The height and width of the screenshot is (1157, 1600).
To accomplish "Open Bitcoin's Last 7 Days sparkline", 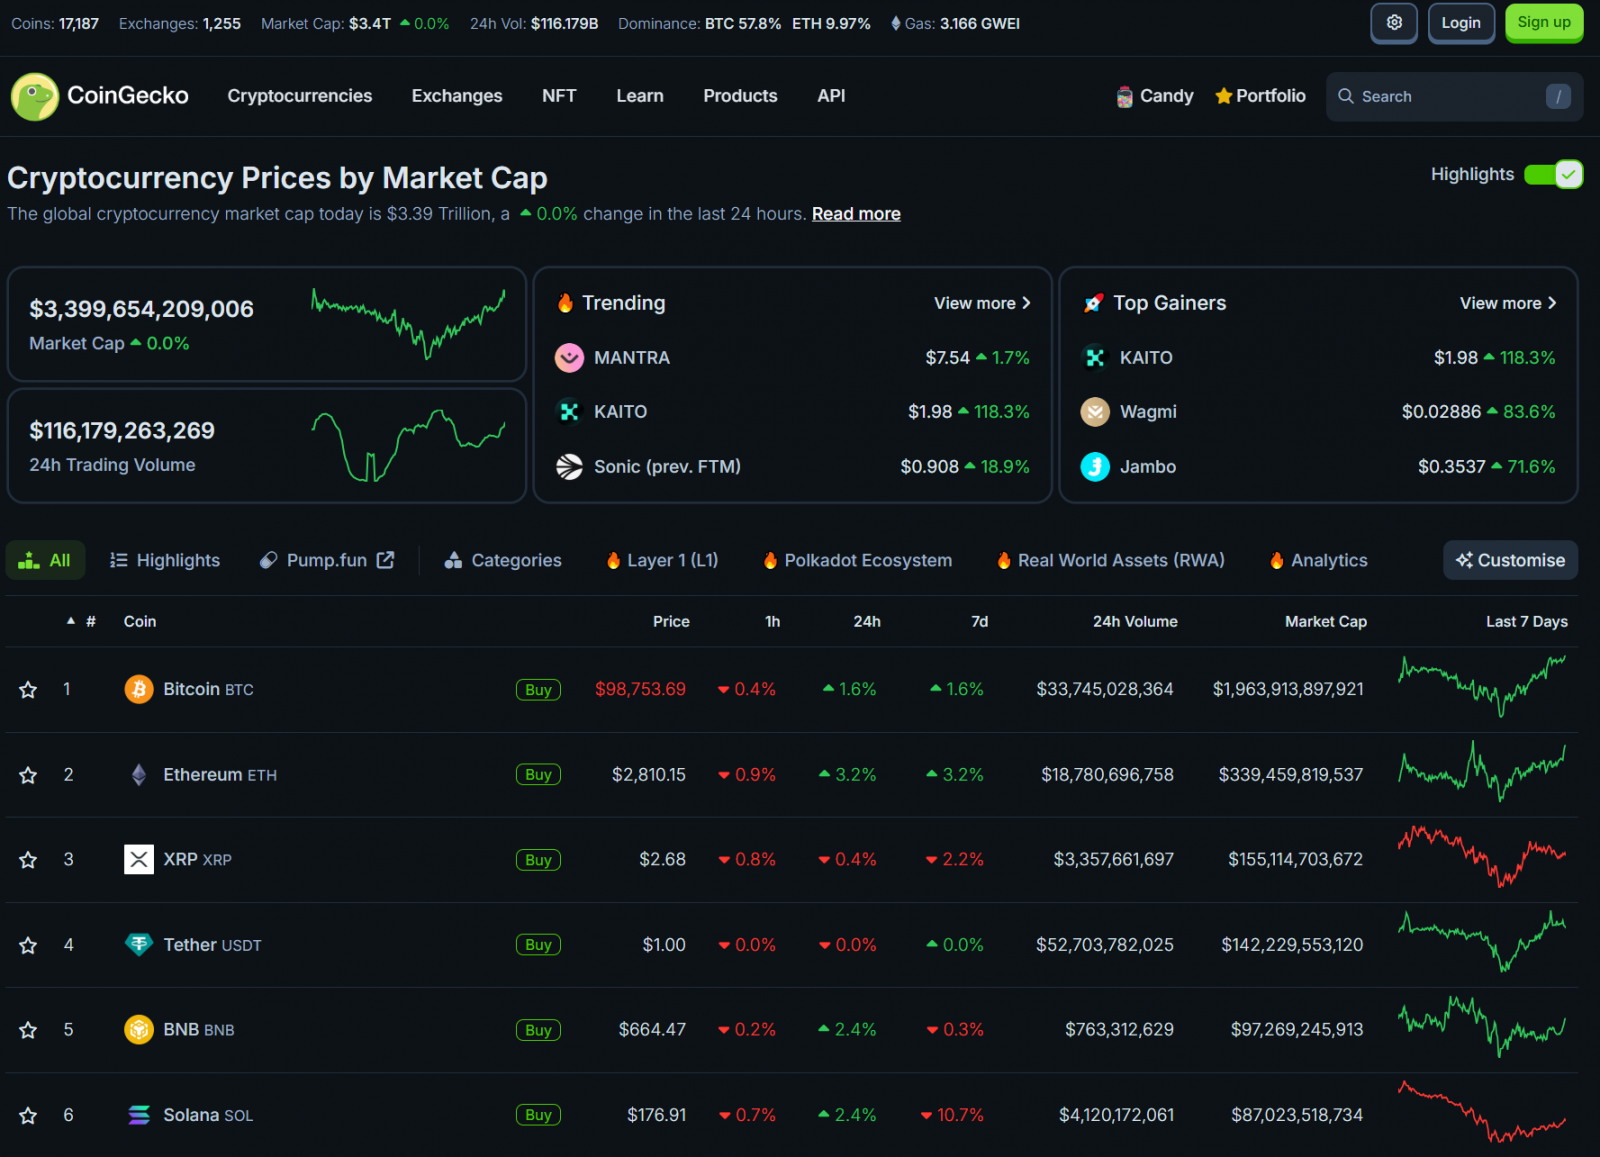I will click(x=1482, y=686).
